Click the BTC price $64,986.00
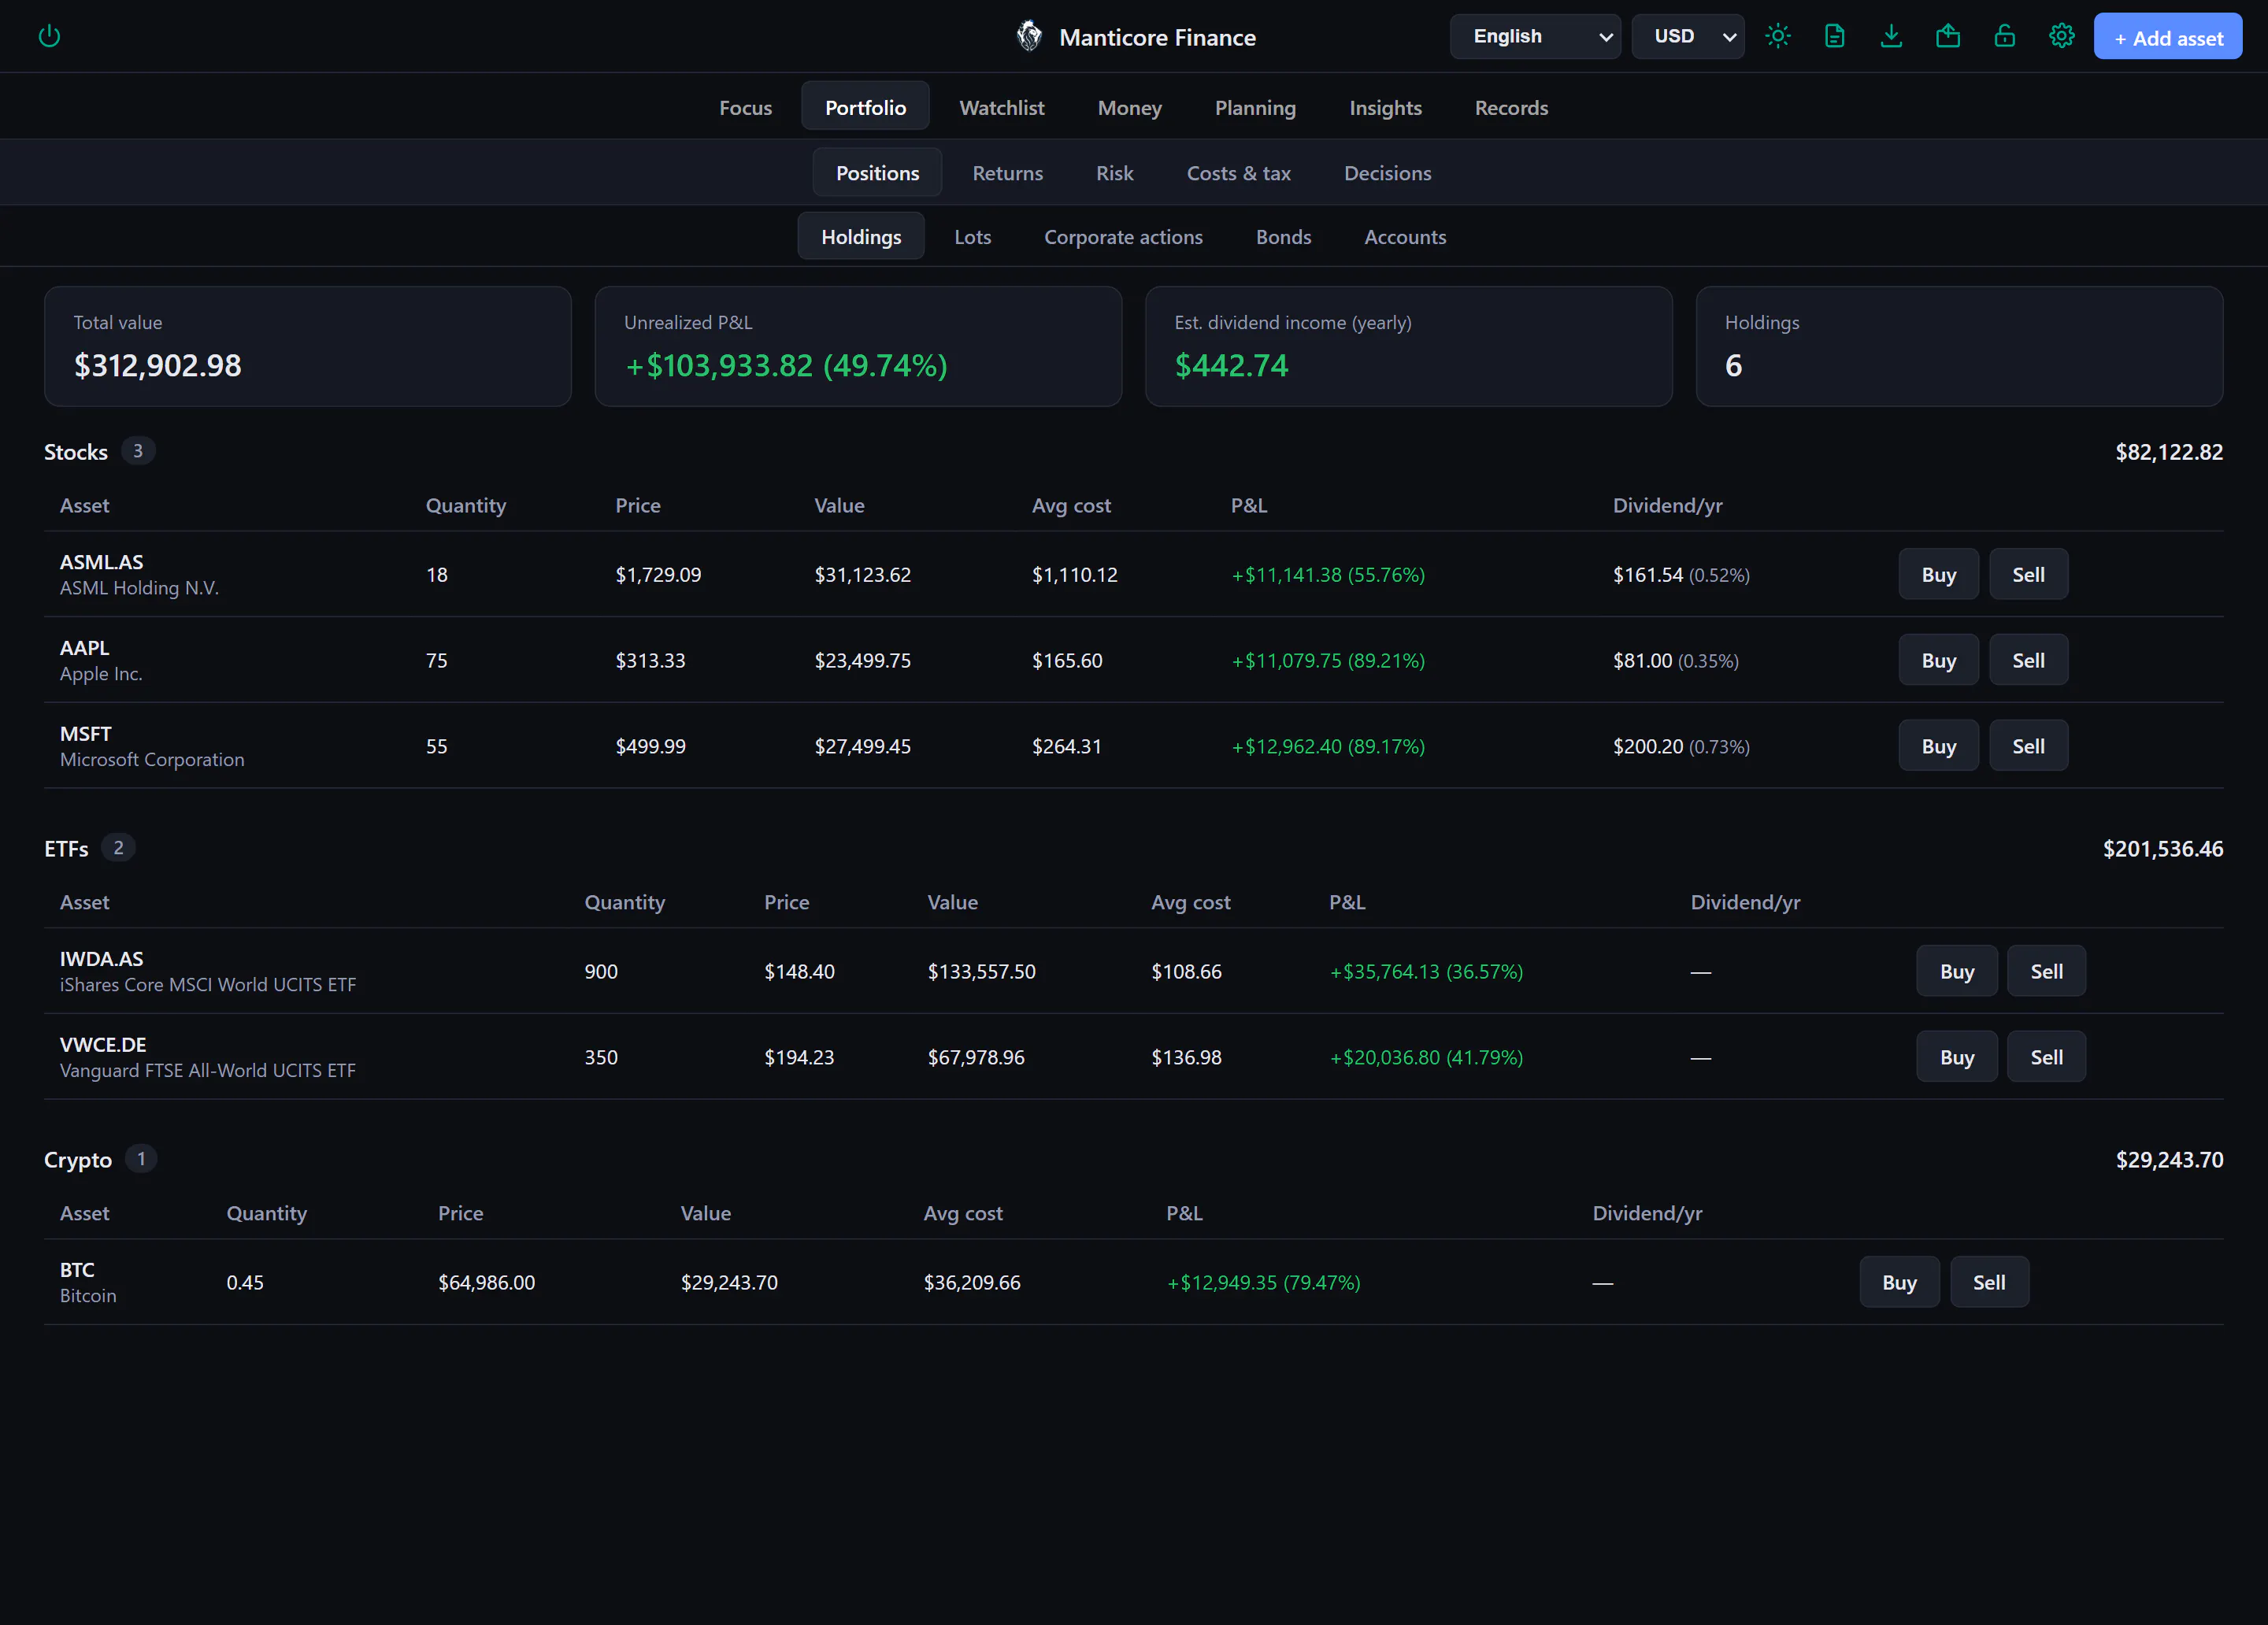2268x1625 pixels. click(x=486, y=1282)
